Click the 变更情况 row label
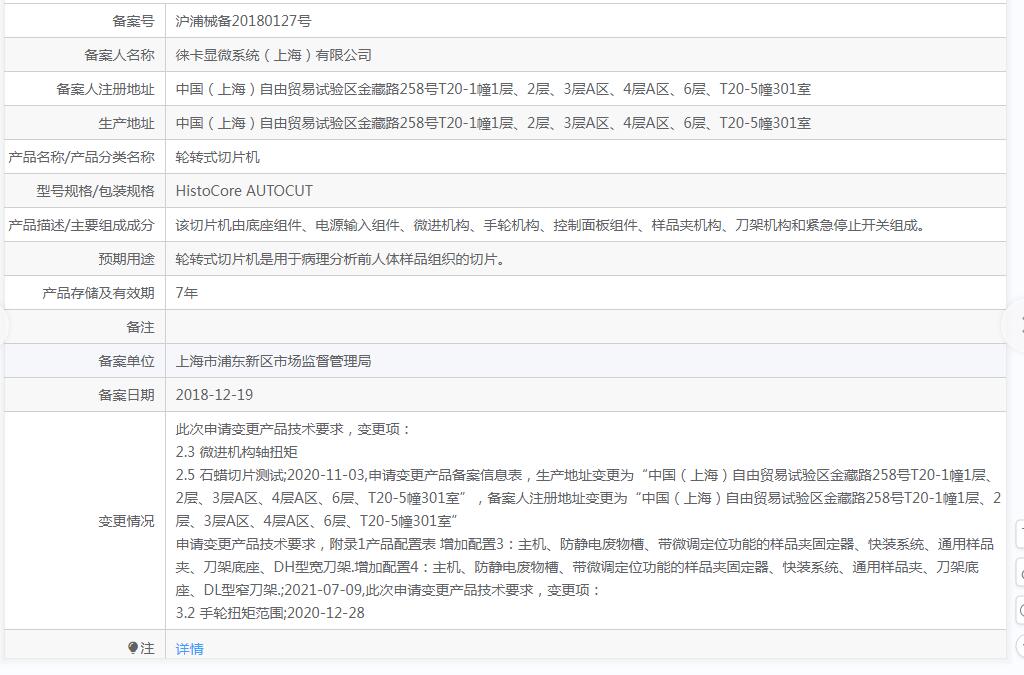Screen dimensions: 1024x675 [x=127, y=521]
